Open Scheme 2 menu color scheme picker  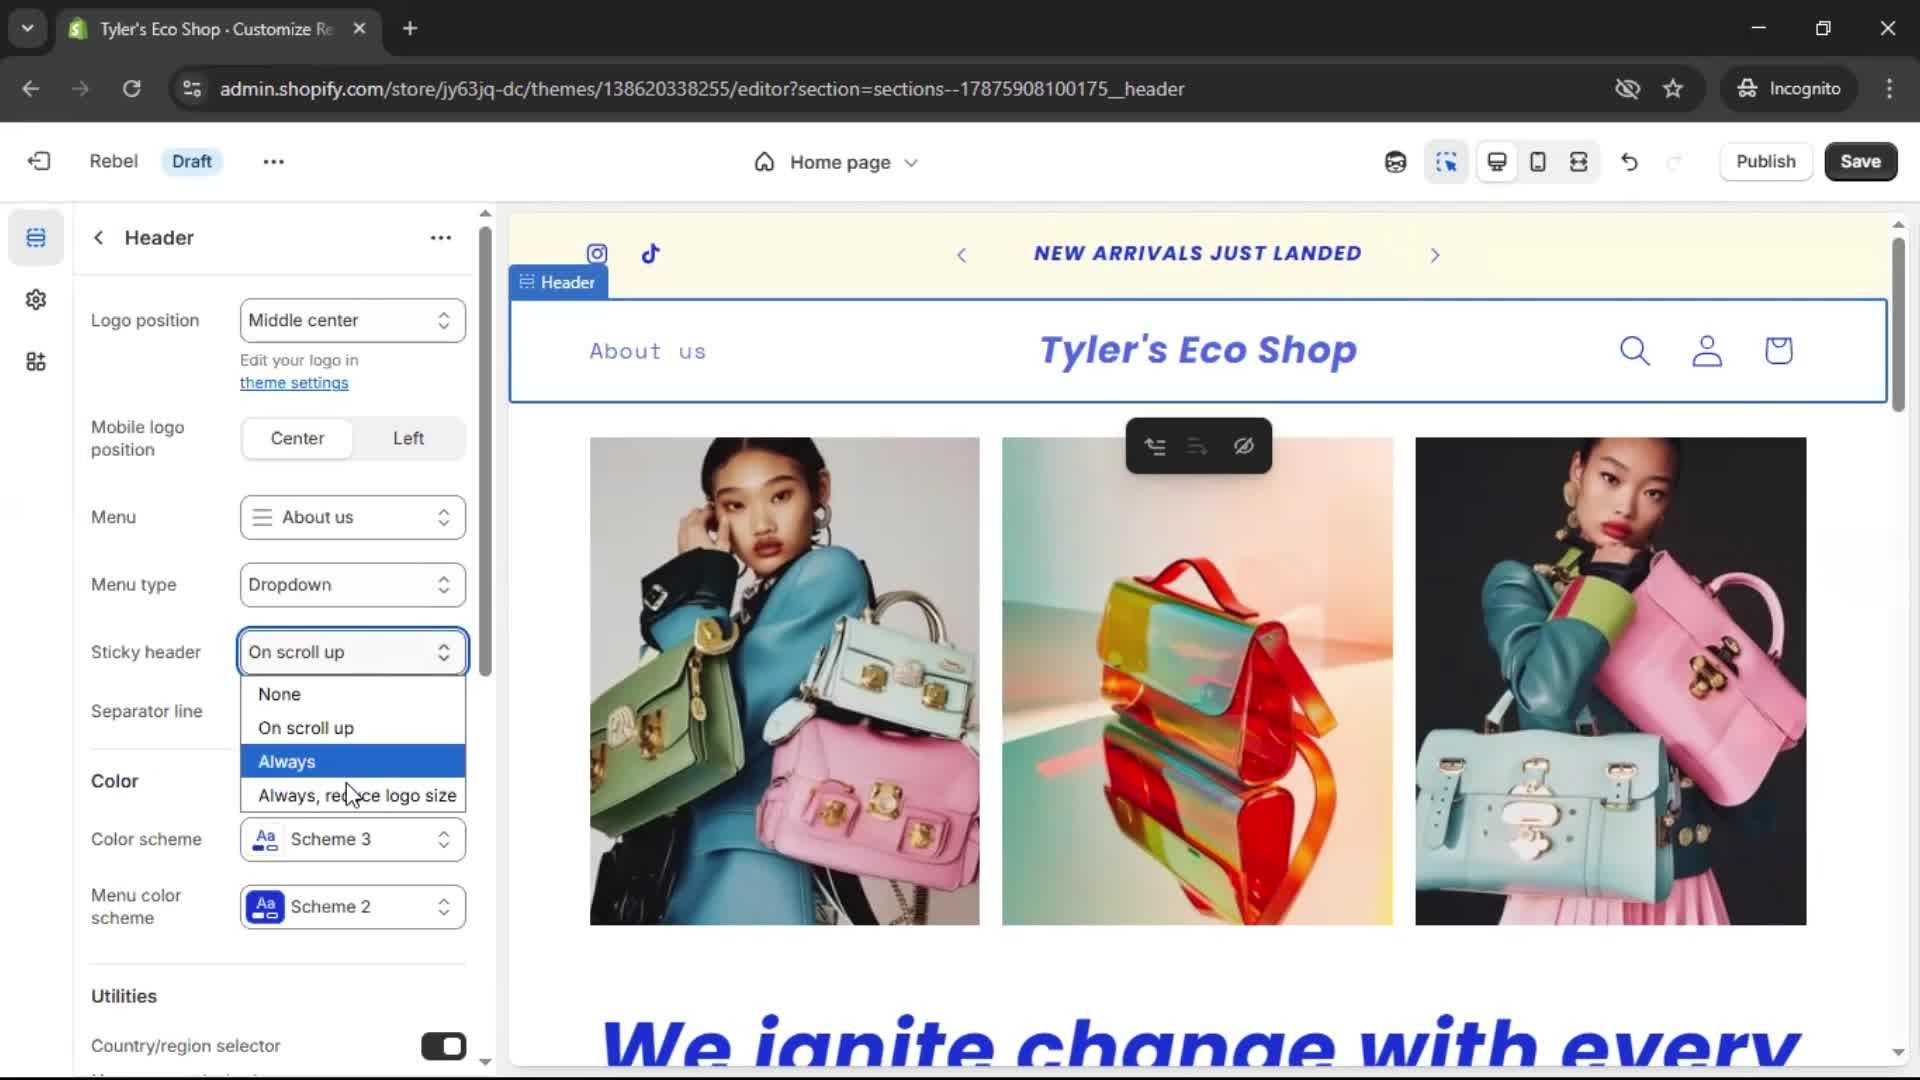coord(352,907)
